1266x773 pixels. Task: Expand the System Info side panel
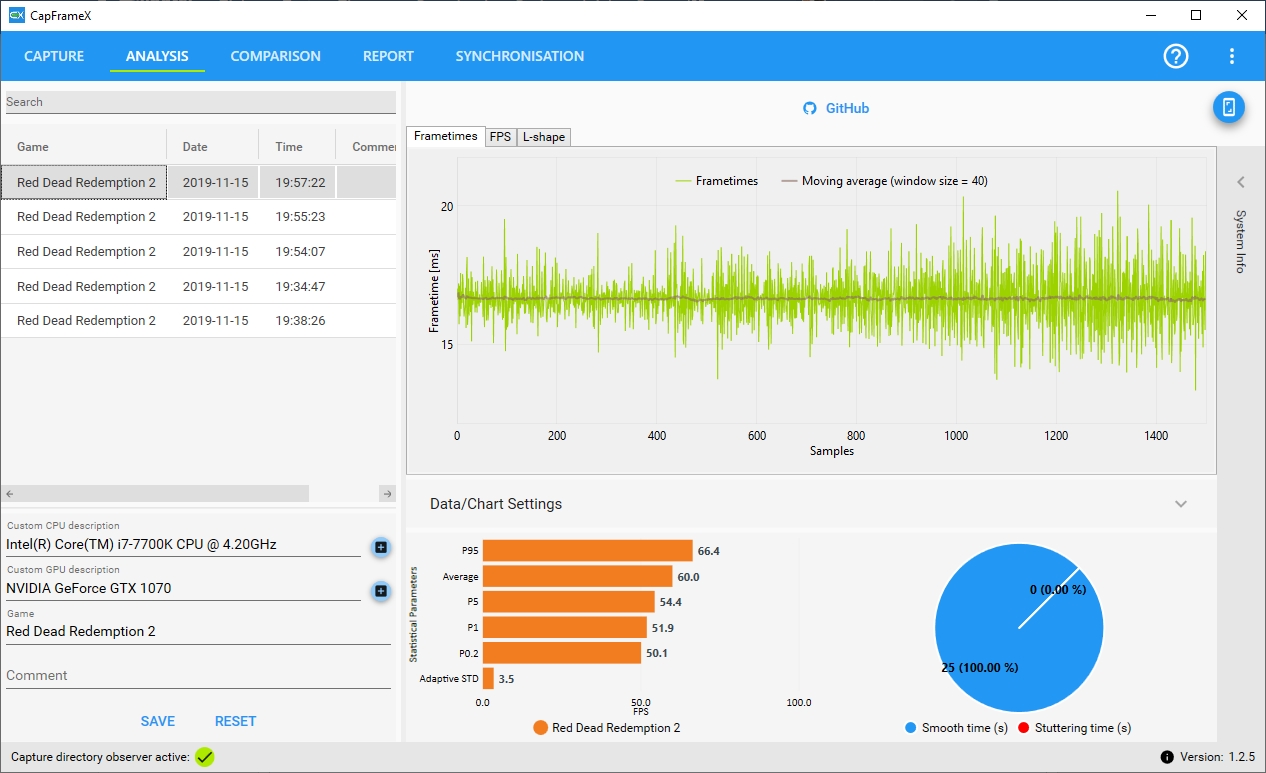(1241, 182)
